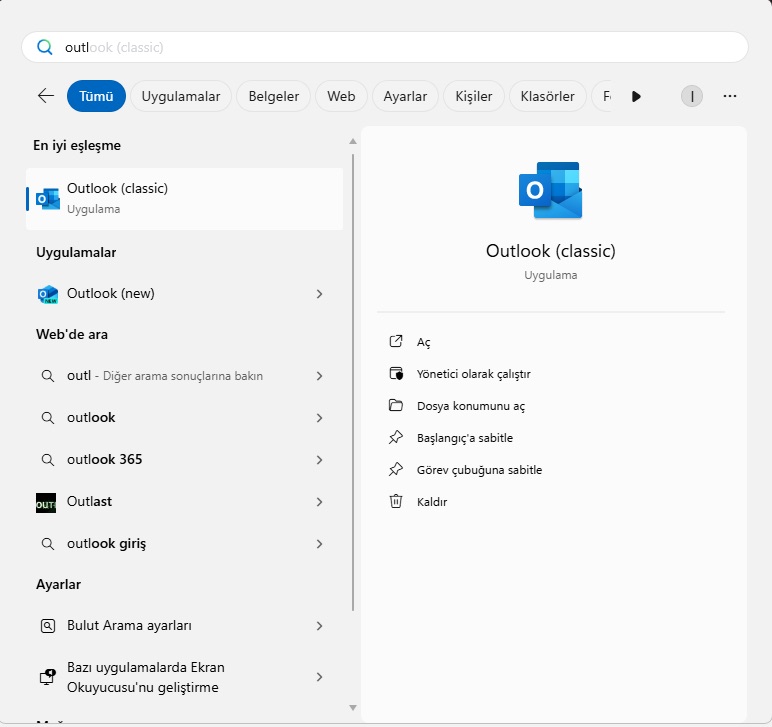
Task: Click the Outlook (new) app icon
Action: tap(47, 294)
